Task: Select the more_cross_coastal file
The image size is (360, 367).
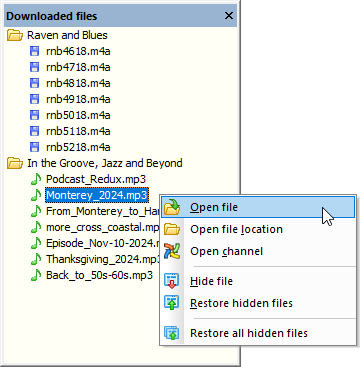Action: point(103,227)
